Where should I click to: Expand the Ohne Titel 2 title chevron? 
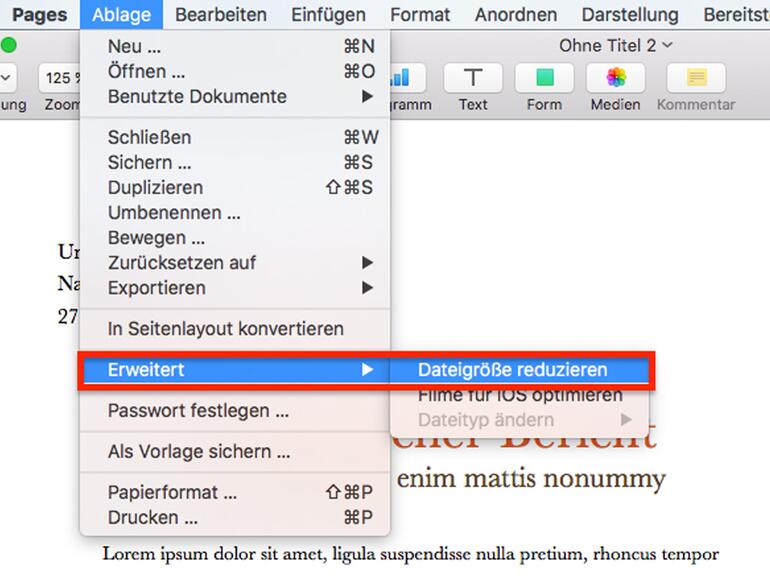[668, 45]
